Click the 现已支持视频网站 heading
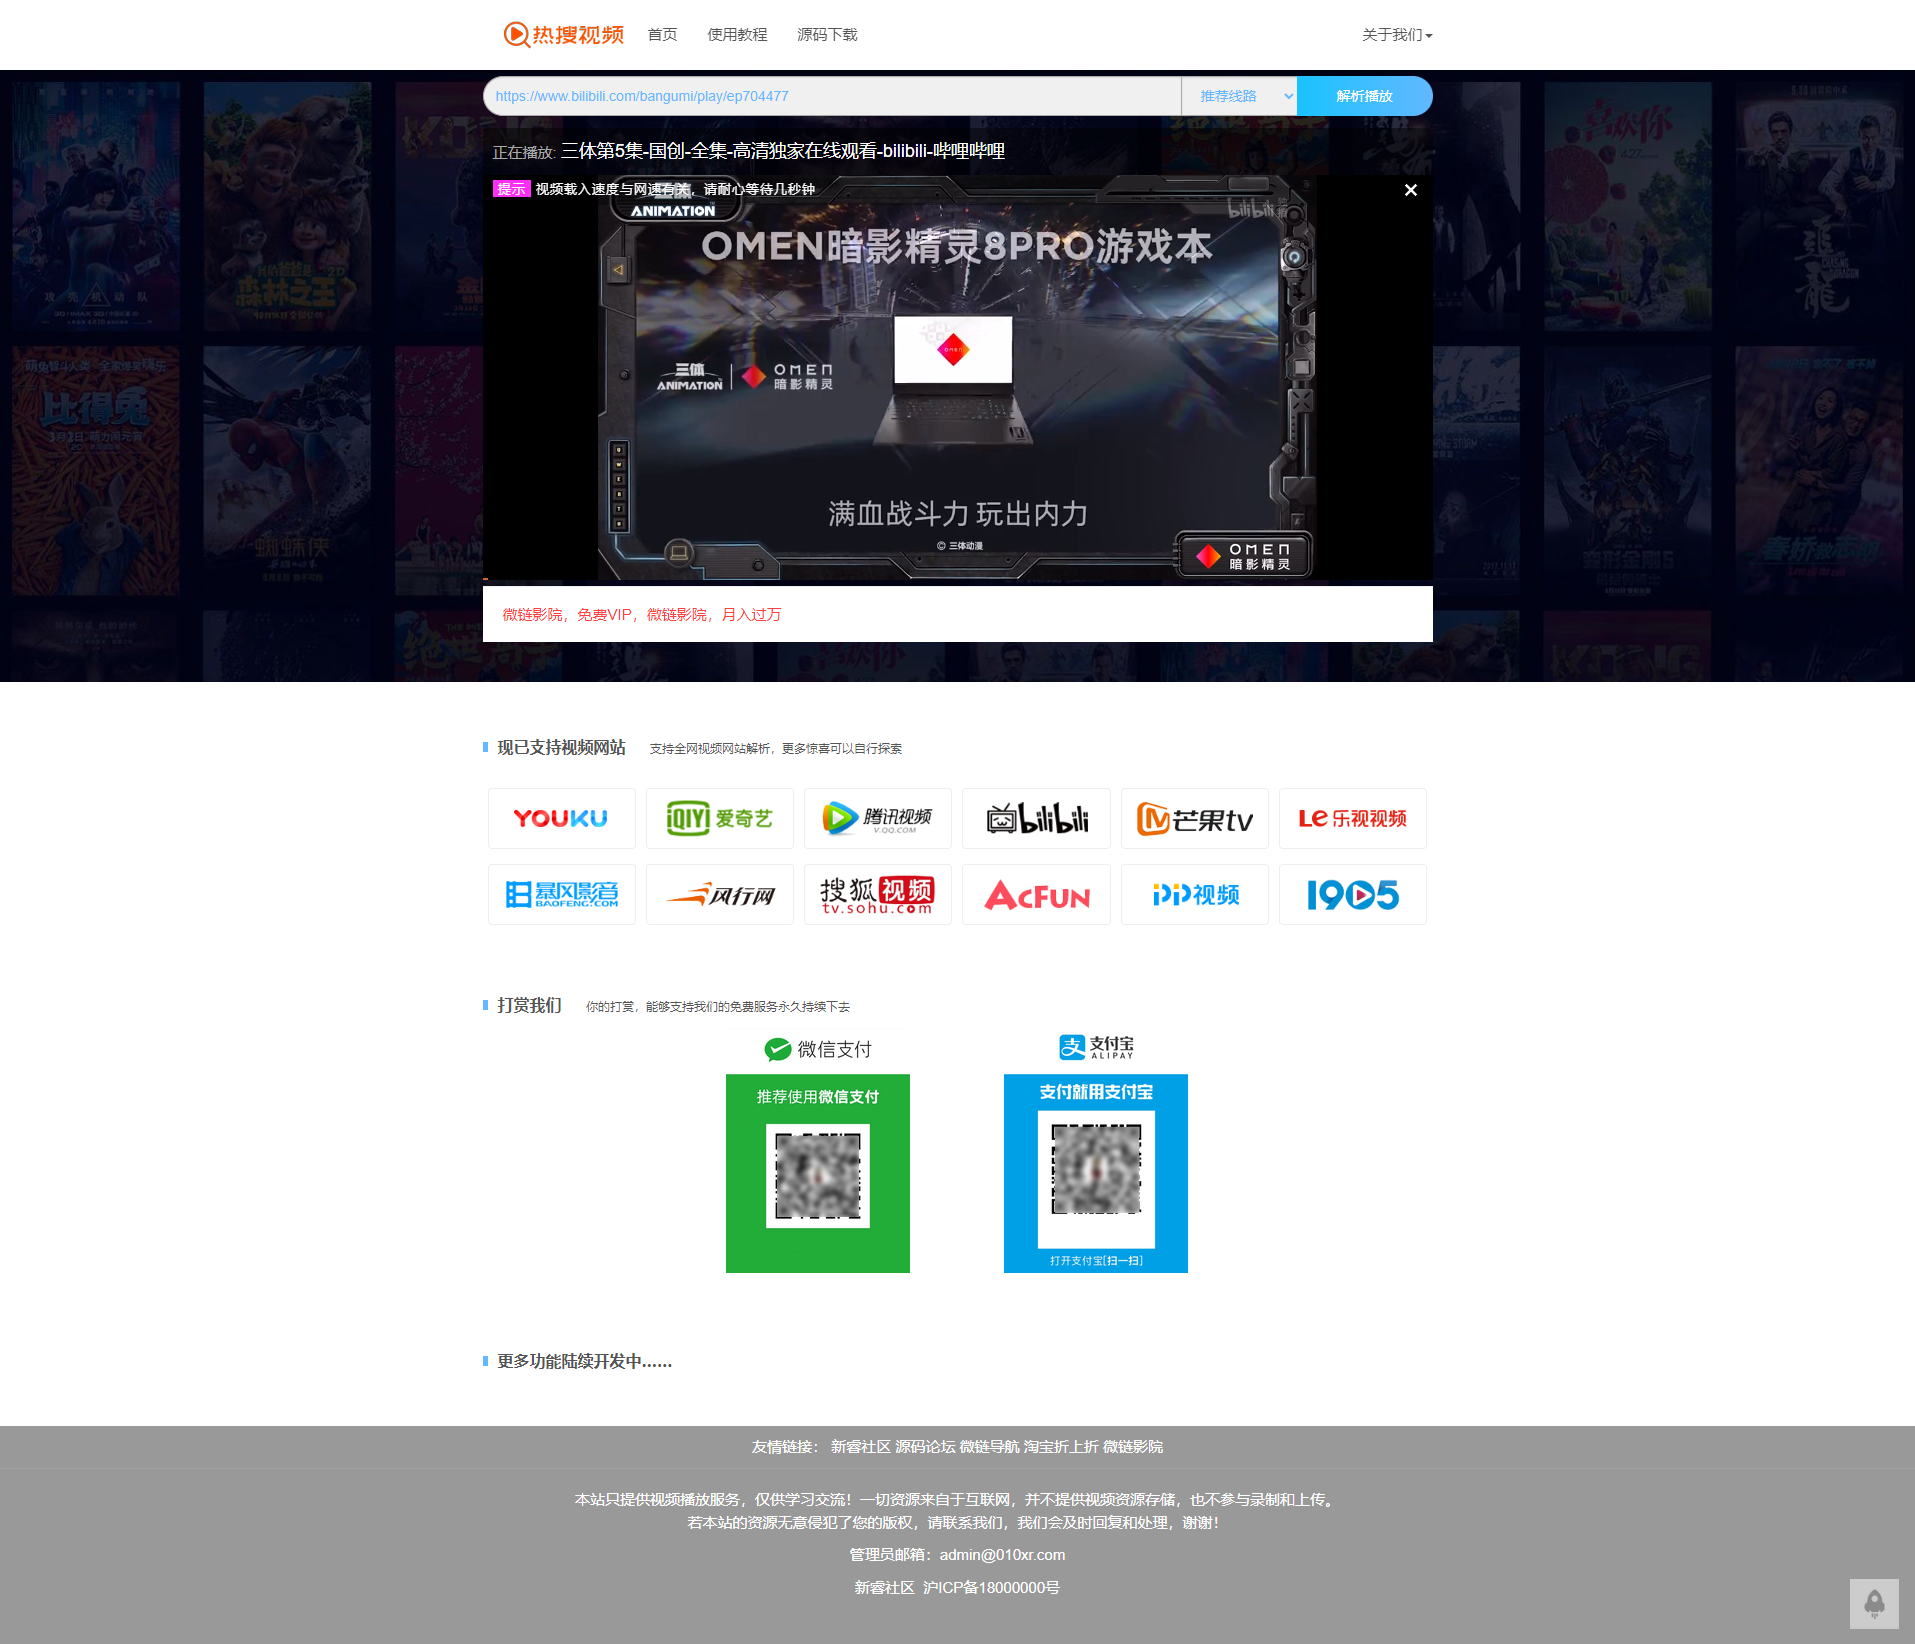Viewport: 1915px width, 1644px height. pyautogui.click(x=561, y=748)
